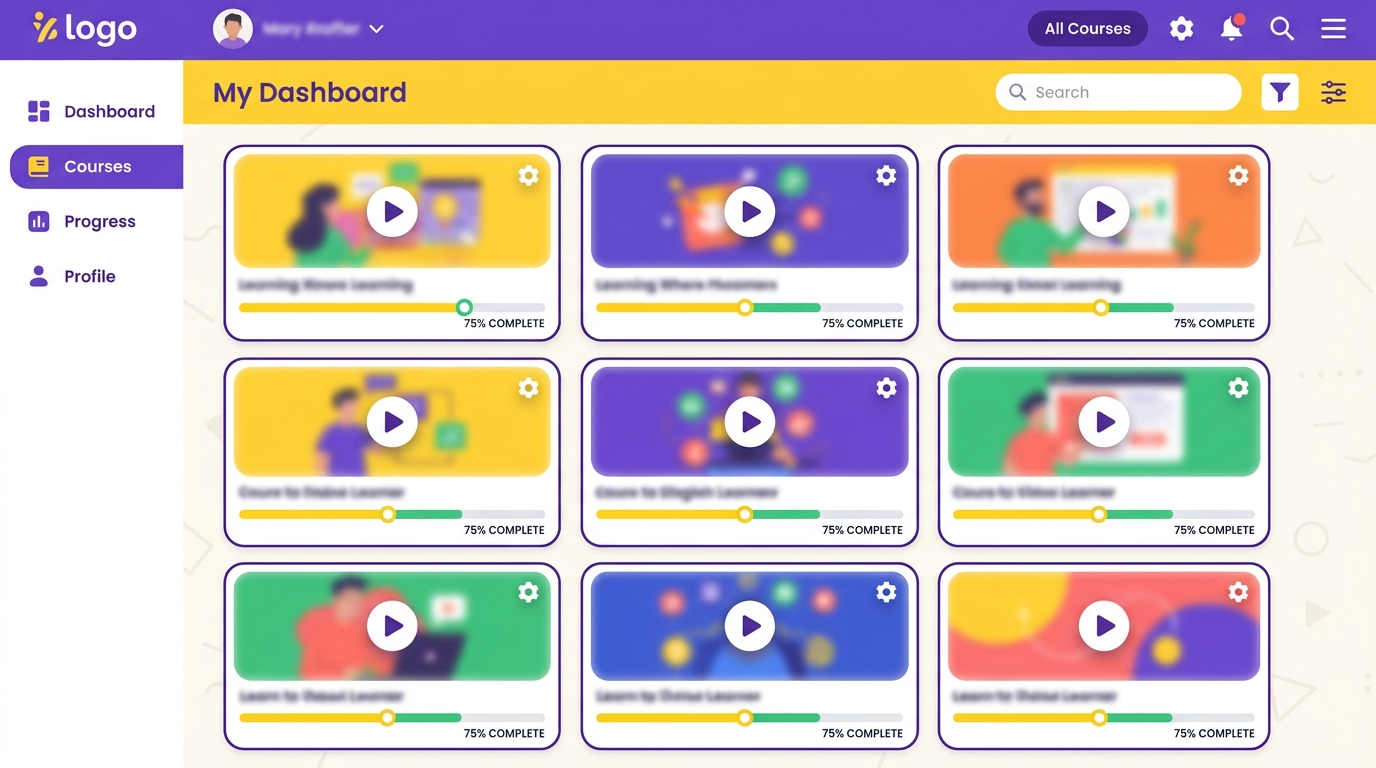The image size is (1376, 768).
Task: Open gear on purple orange-box card
Action: [x=886, y=176]
